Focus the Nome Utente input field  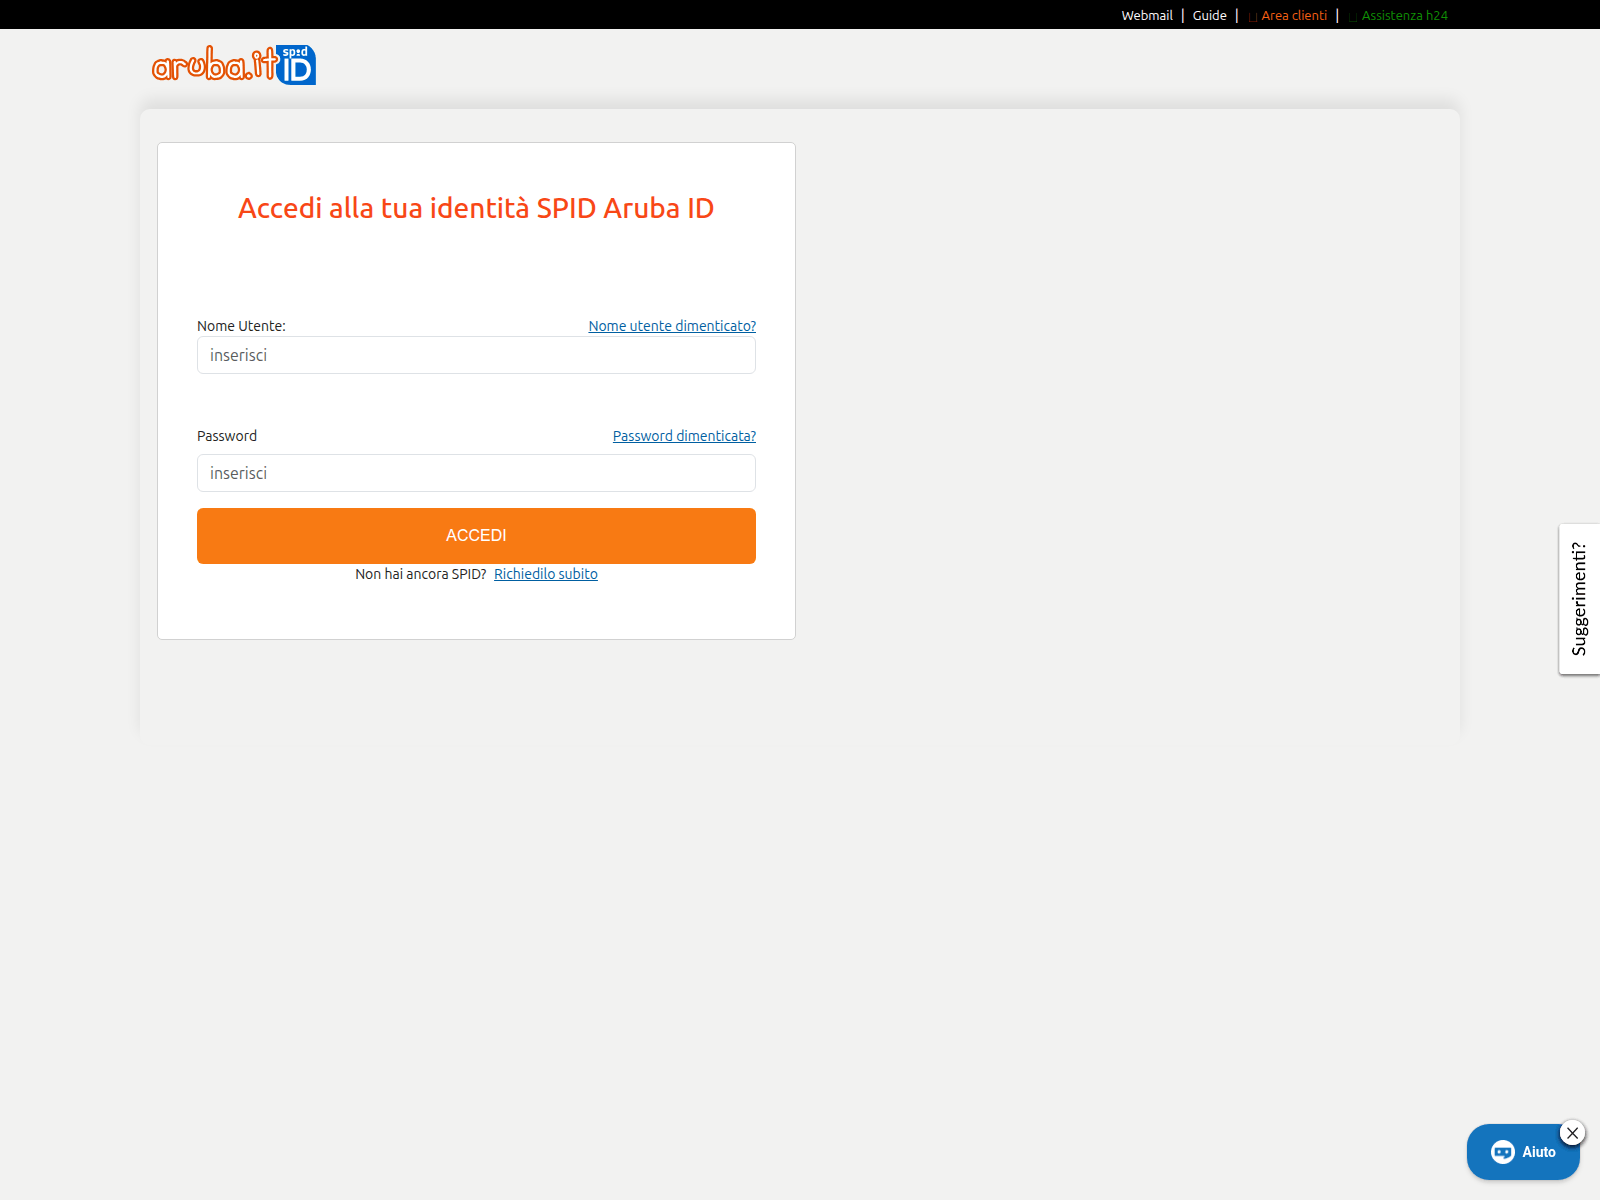tap(476, 355)
